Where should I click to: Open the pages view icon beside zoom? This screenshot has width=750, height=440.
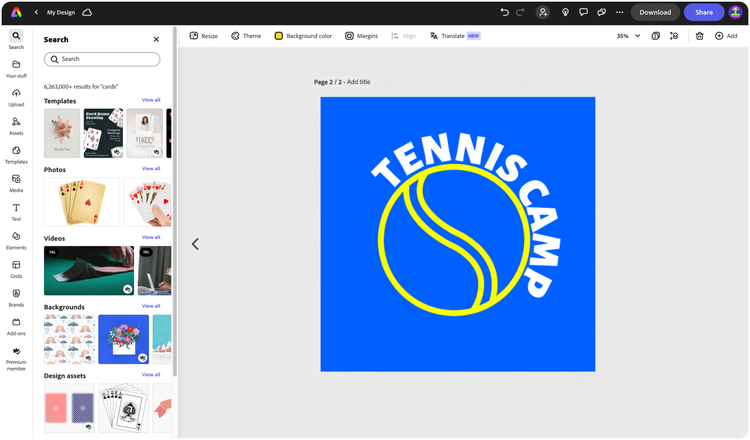click(x=656, y=36)
